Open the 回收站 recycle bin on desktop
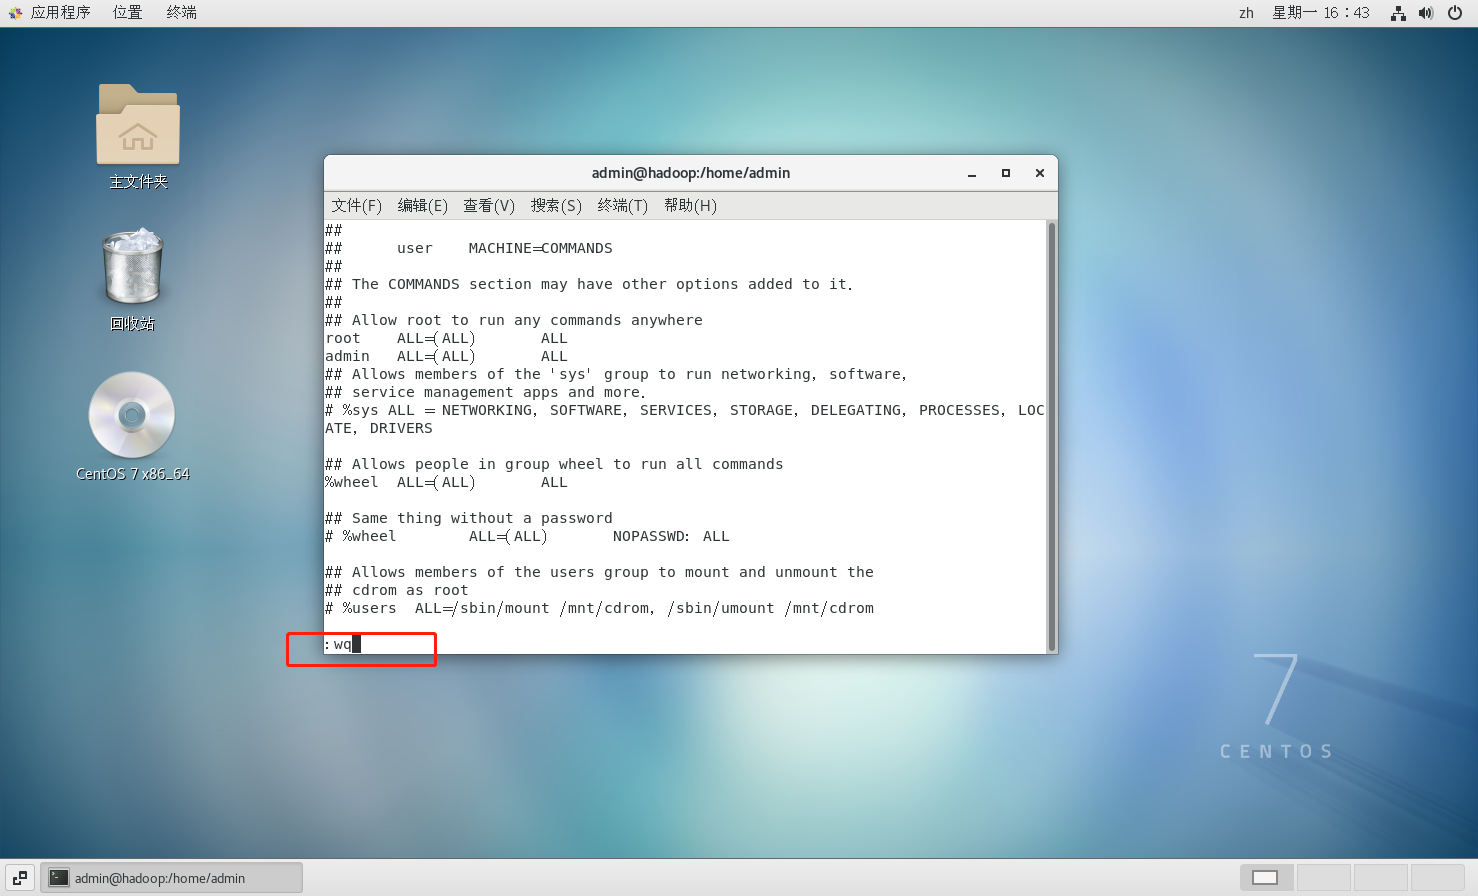This screenshot has height=896, width=1478. [131, 268]
